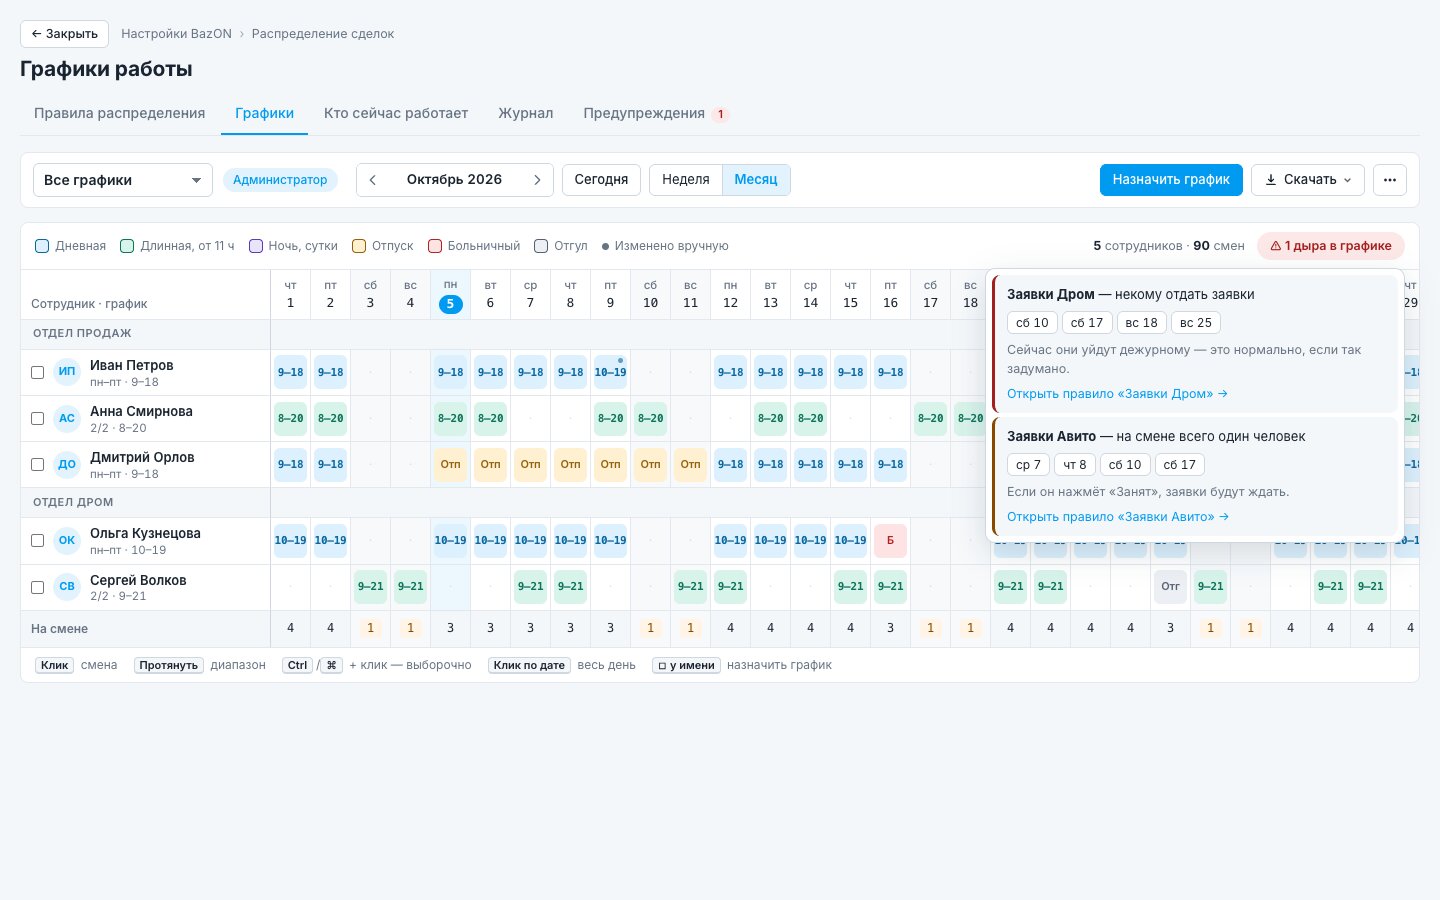
Task: Click the АС avatar of Анна Смирнова
Action: 67,418
